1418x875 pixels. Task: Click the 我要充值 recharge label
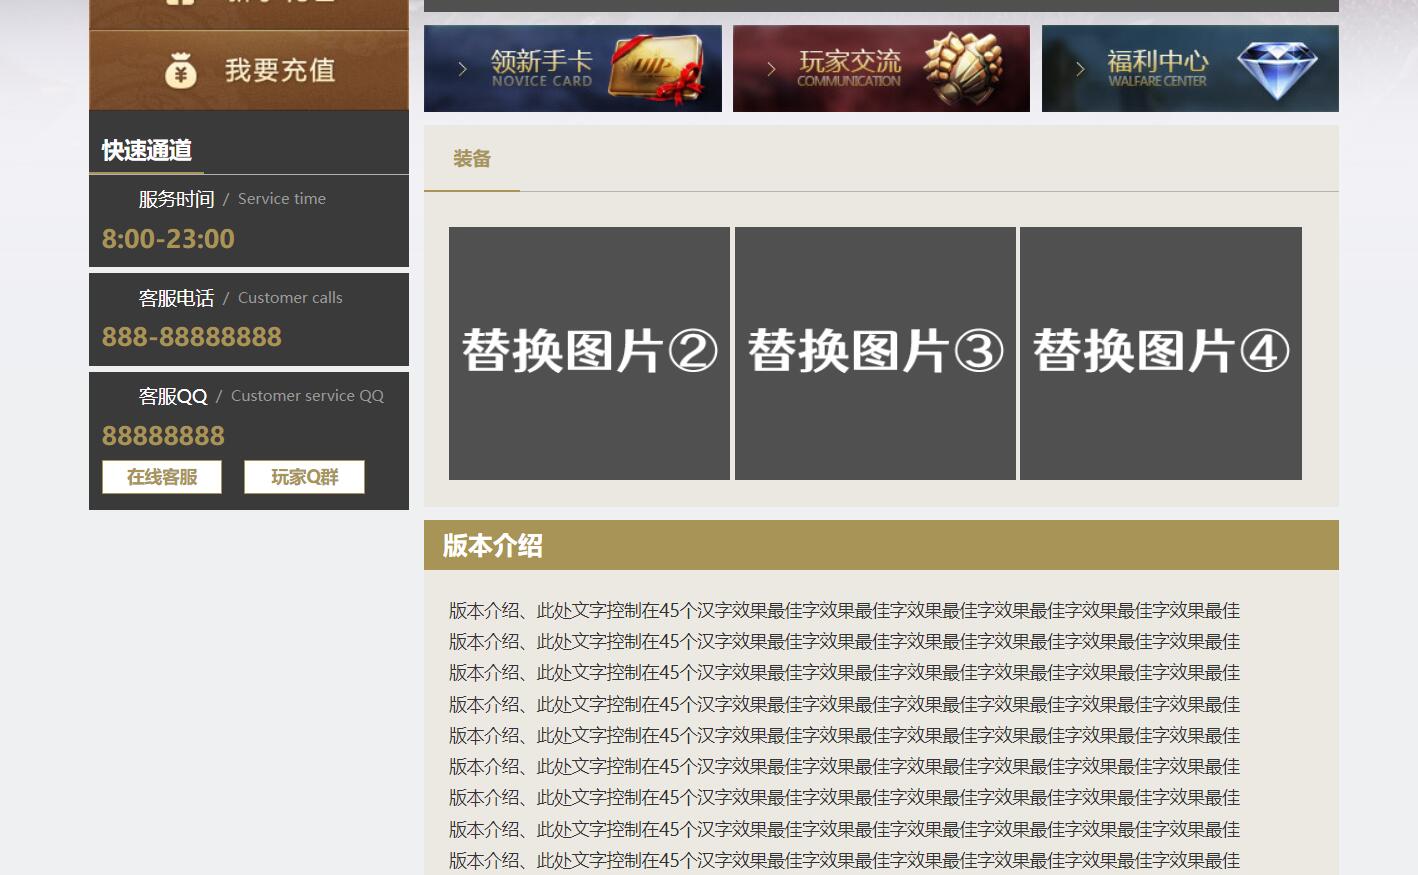pos(280,71)
